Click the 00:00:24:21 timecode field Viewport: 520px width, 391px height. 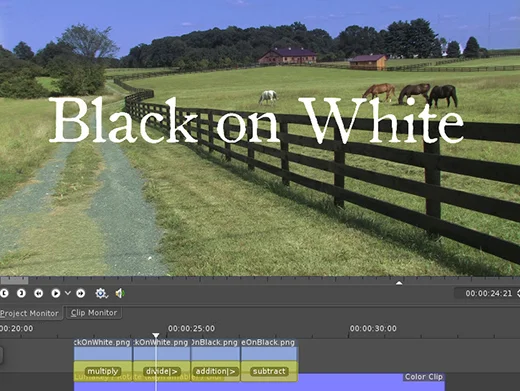pyautogui.click(x=488, y=293)
